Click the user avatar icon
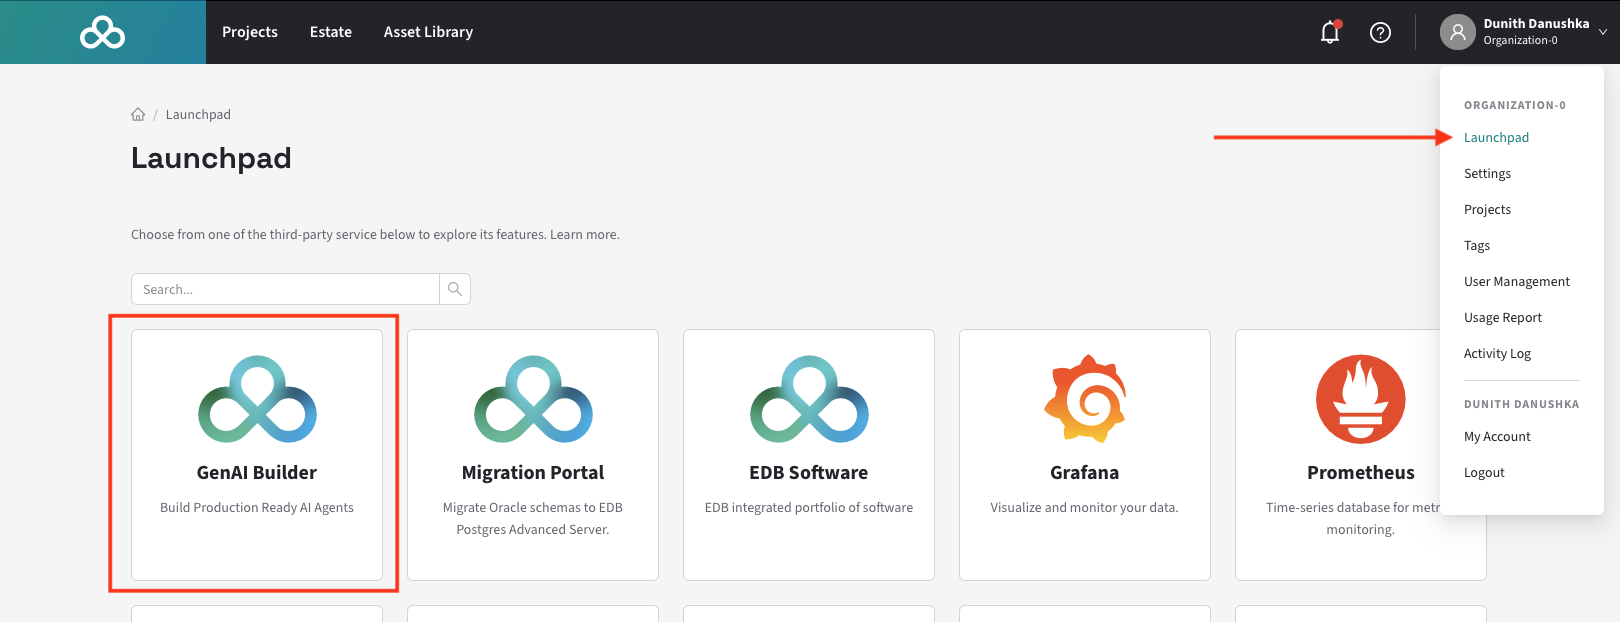 [x=1457, y=32]
